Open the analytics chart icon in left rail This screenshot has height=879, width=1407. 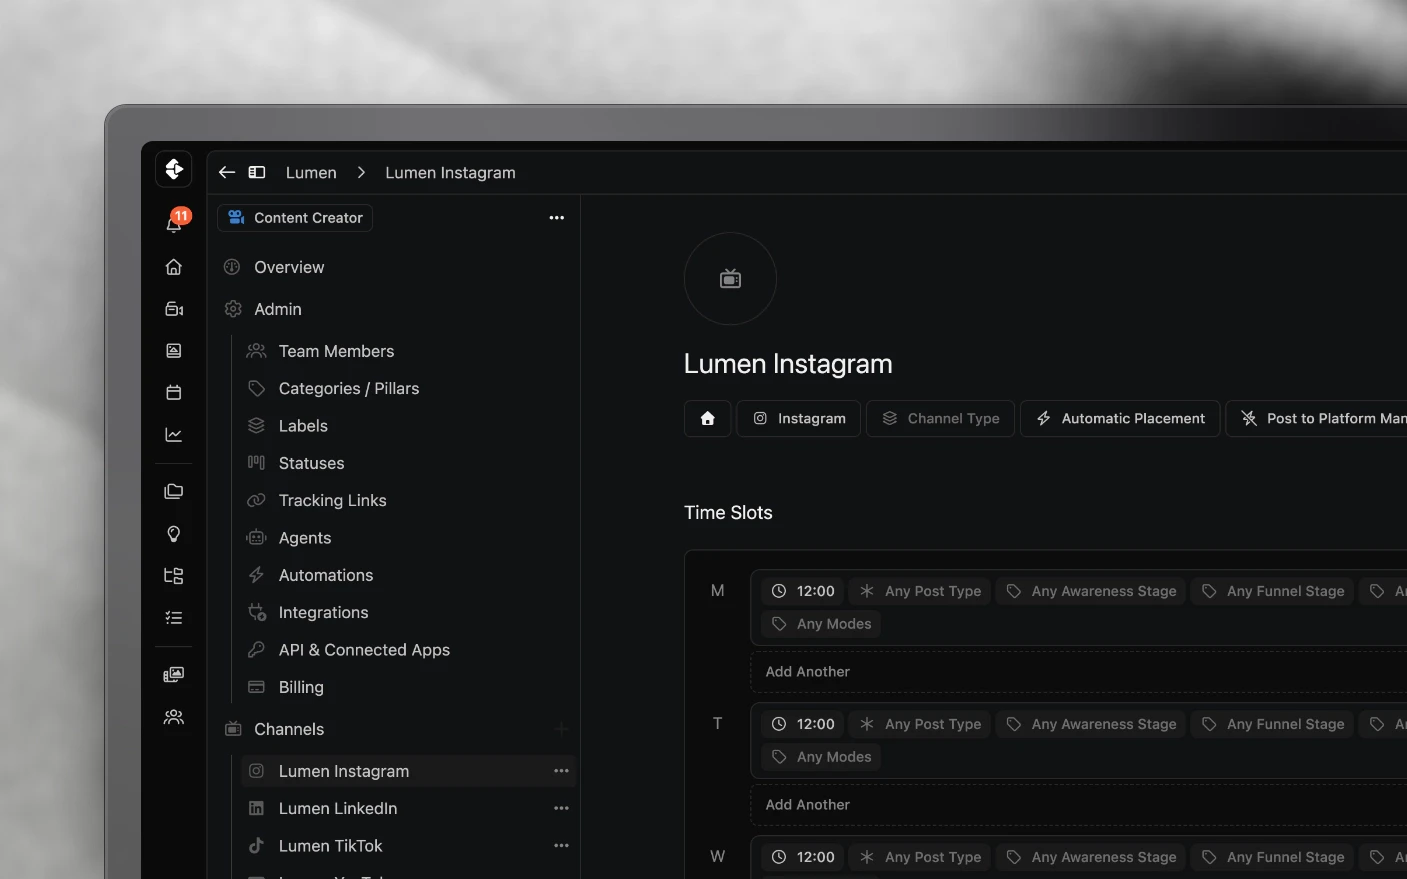[x=174, y=435]
